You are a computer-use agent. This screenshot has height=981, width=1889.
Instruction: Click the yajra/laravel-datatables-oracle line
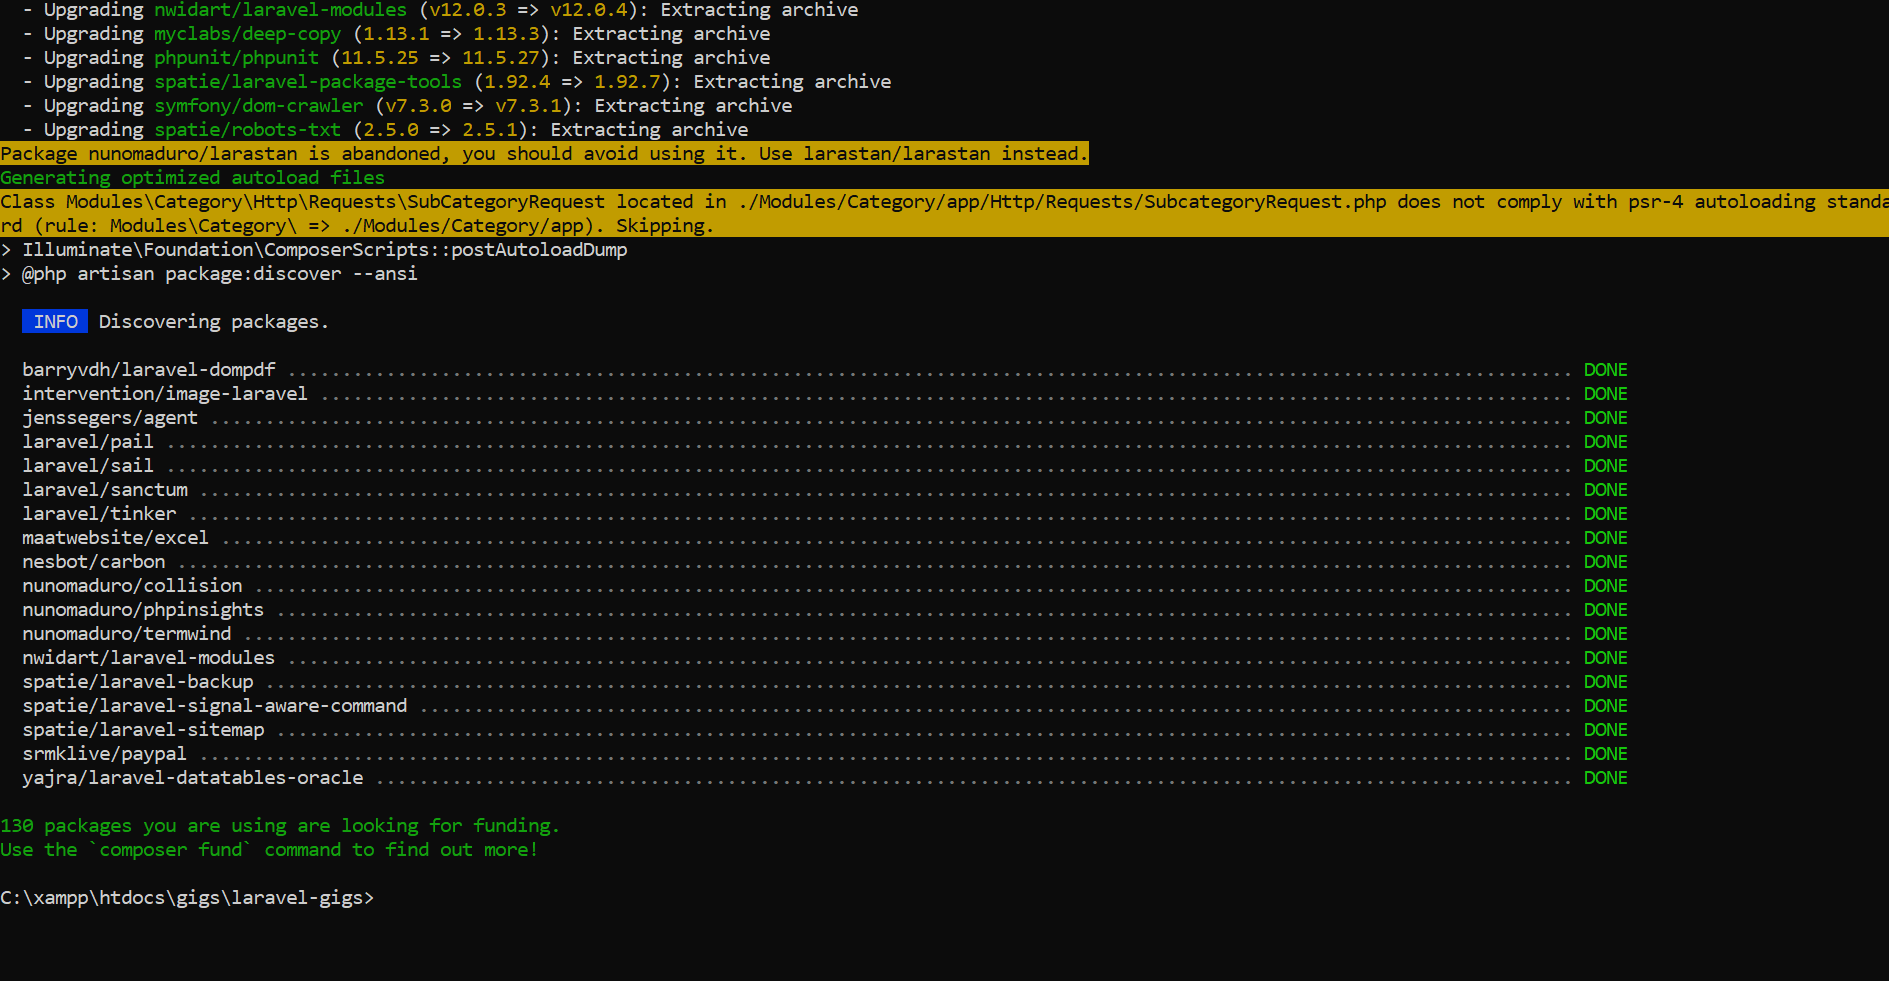click(x=192, y=777)
